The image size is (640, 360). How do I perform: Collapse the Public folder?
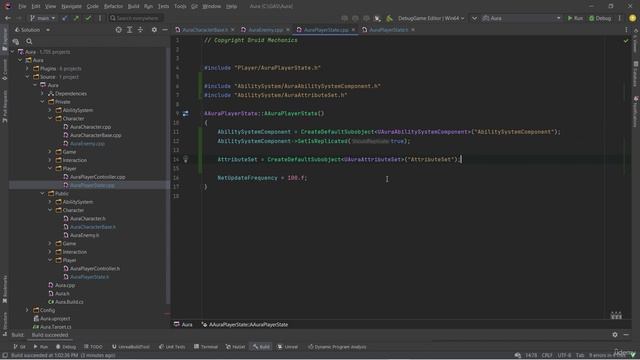[x=42, y=193]
